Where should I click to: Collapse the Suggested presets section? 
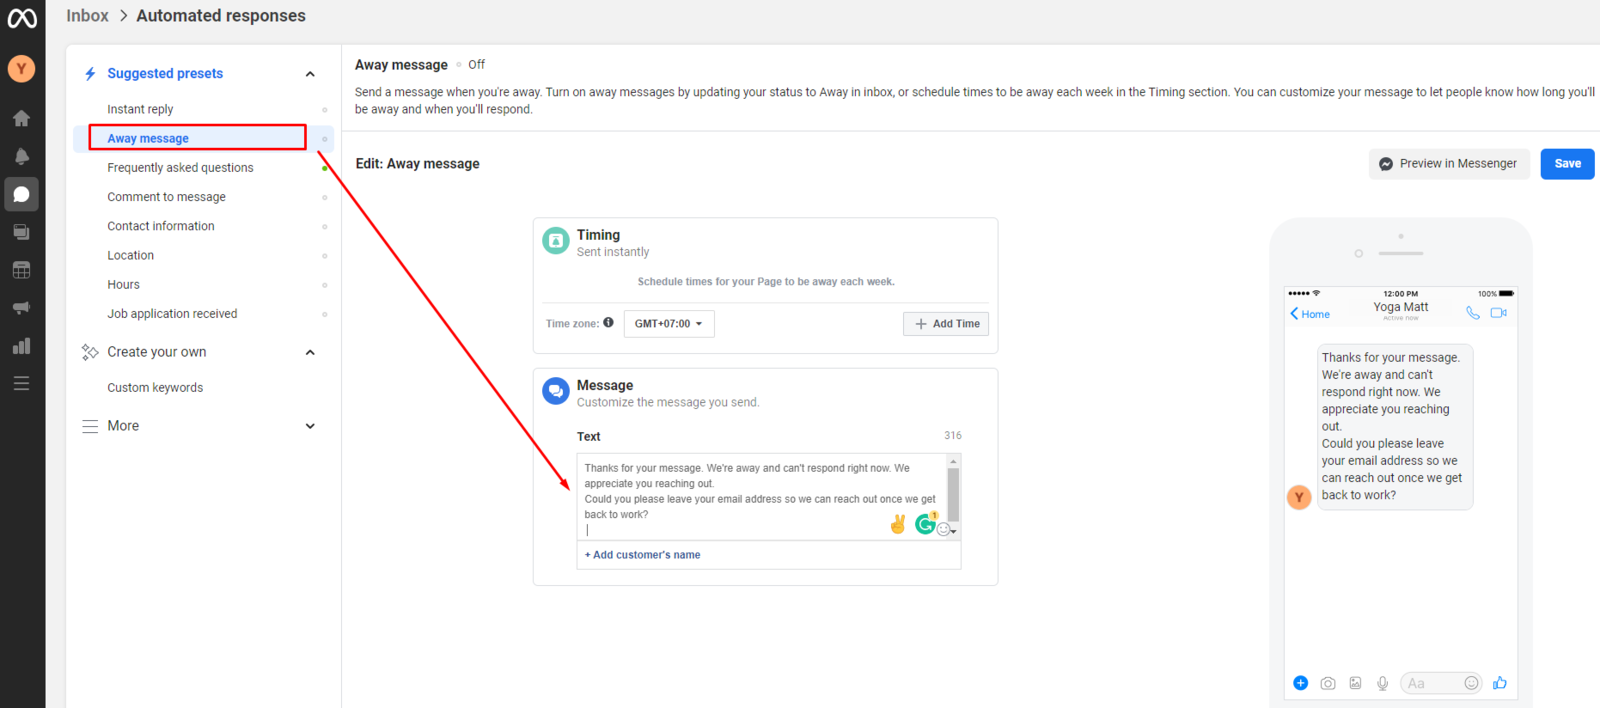click(310, 74)
